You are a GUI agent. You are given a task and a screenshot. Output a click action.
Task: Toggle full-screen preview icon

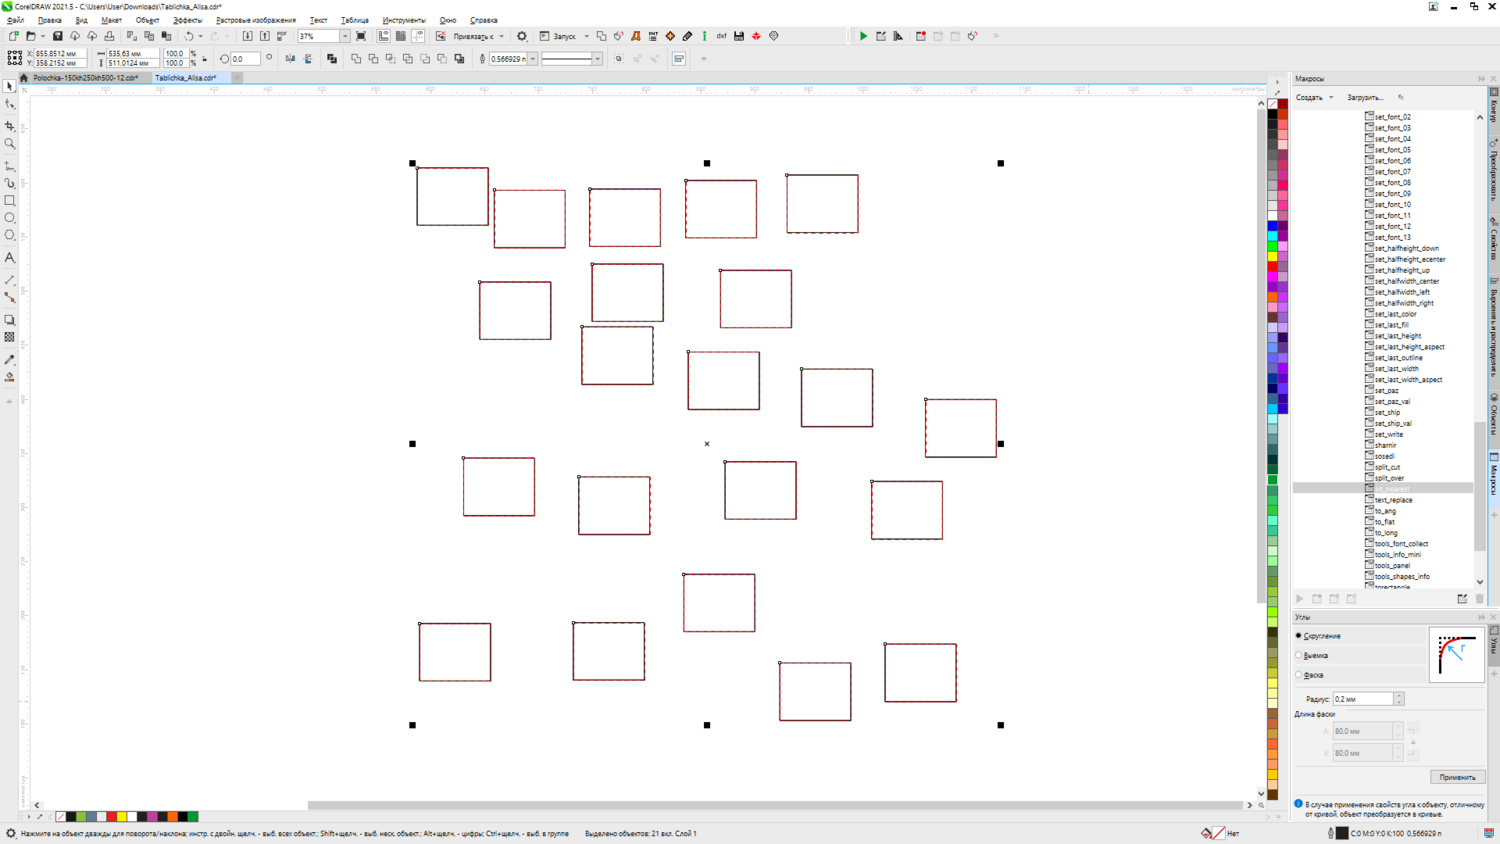coord(361,36)
